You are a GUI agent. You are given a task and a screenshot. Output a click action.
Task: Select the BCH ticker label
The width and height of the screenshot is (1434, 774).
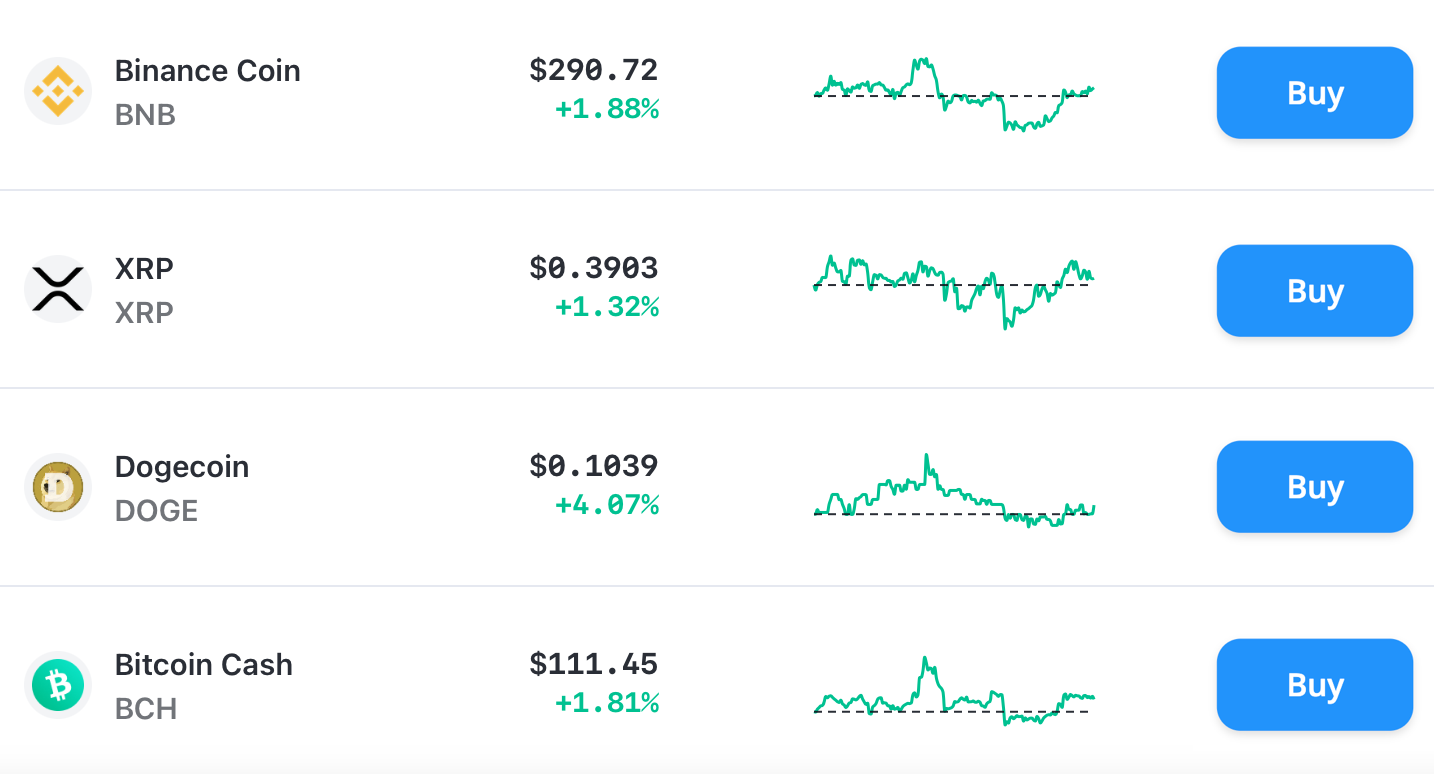tap(145, 709)
